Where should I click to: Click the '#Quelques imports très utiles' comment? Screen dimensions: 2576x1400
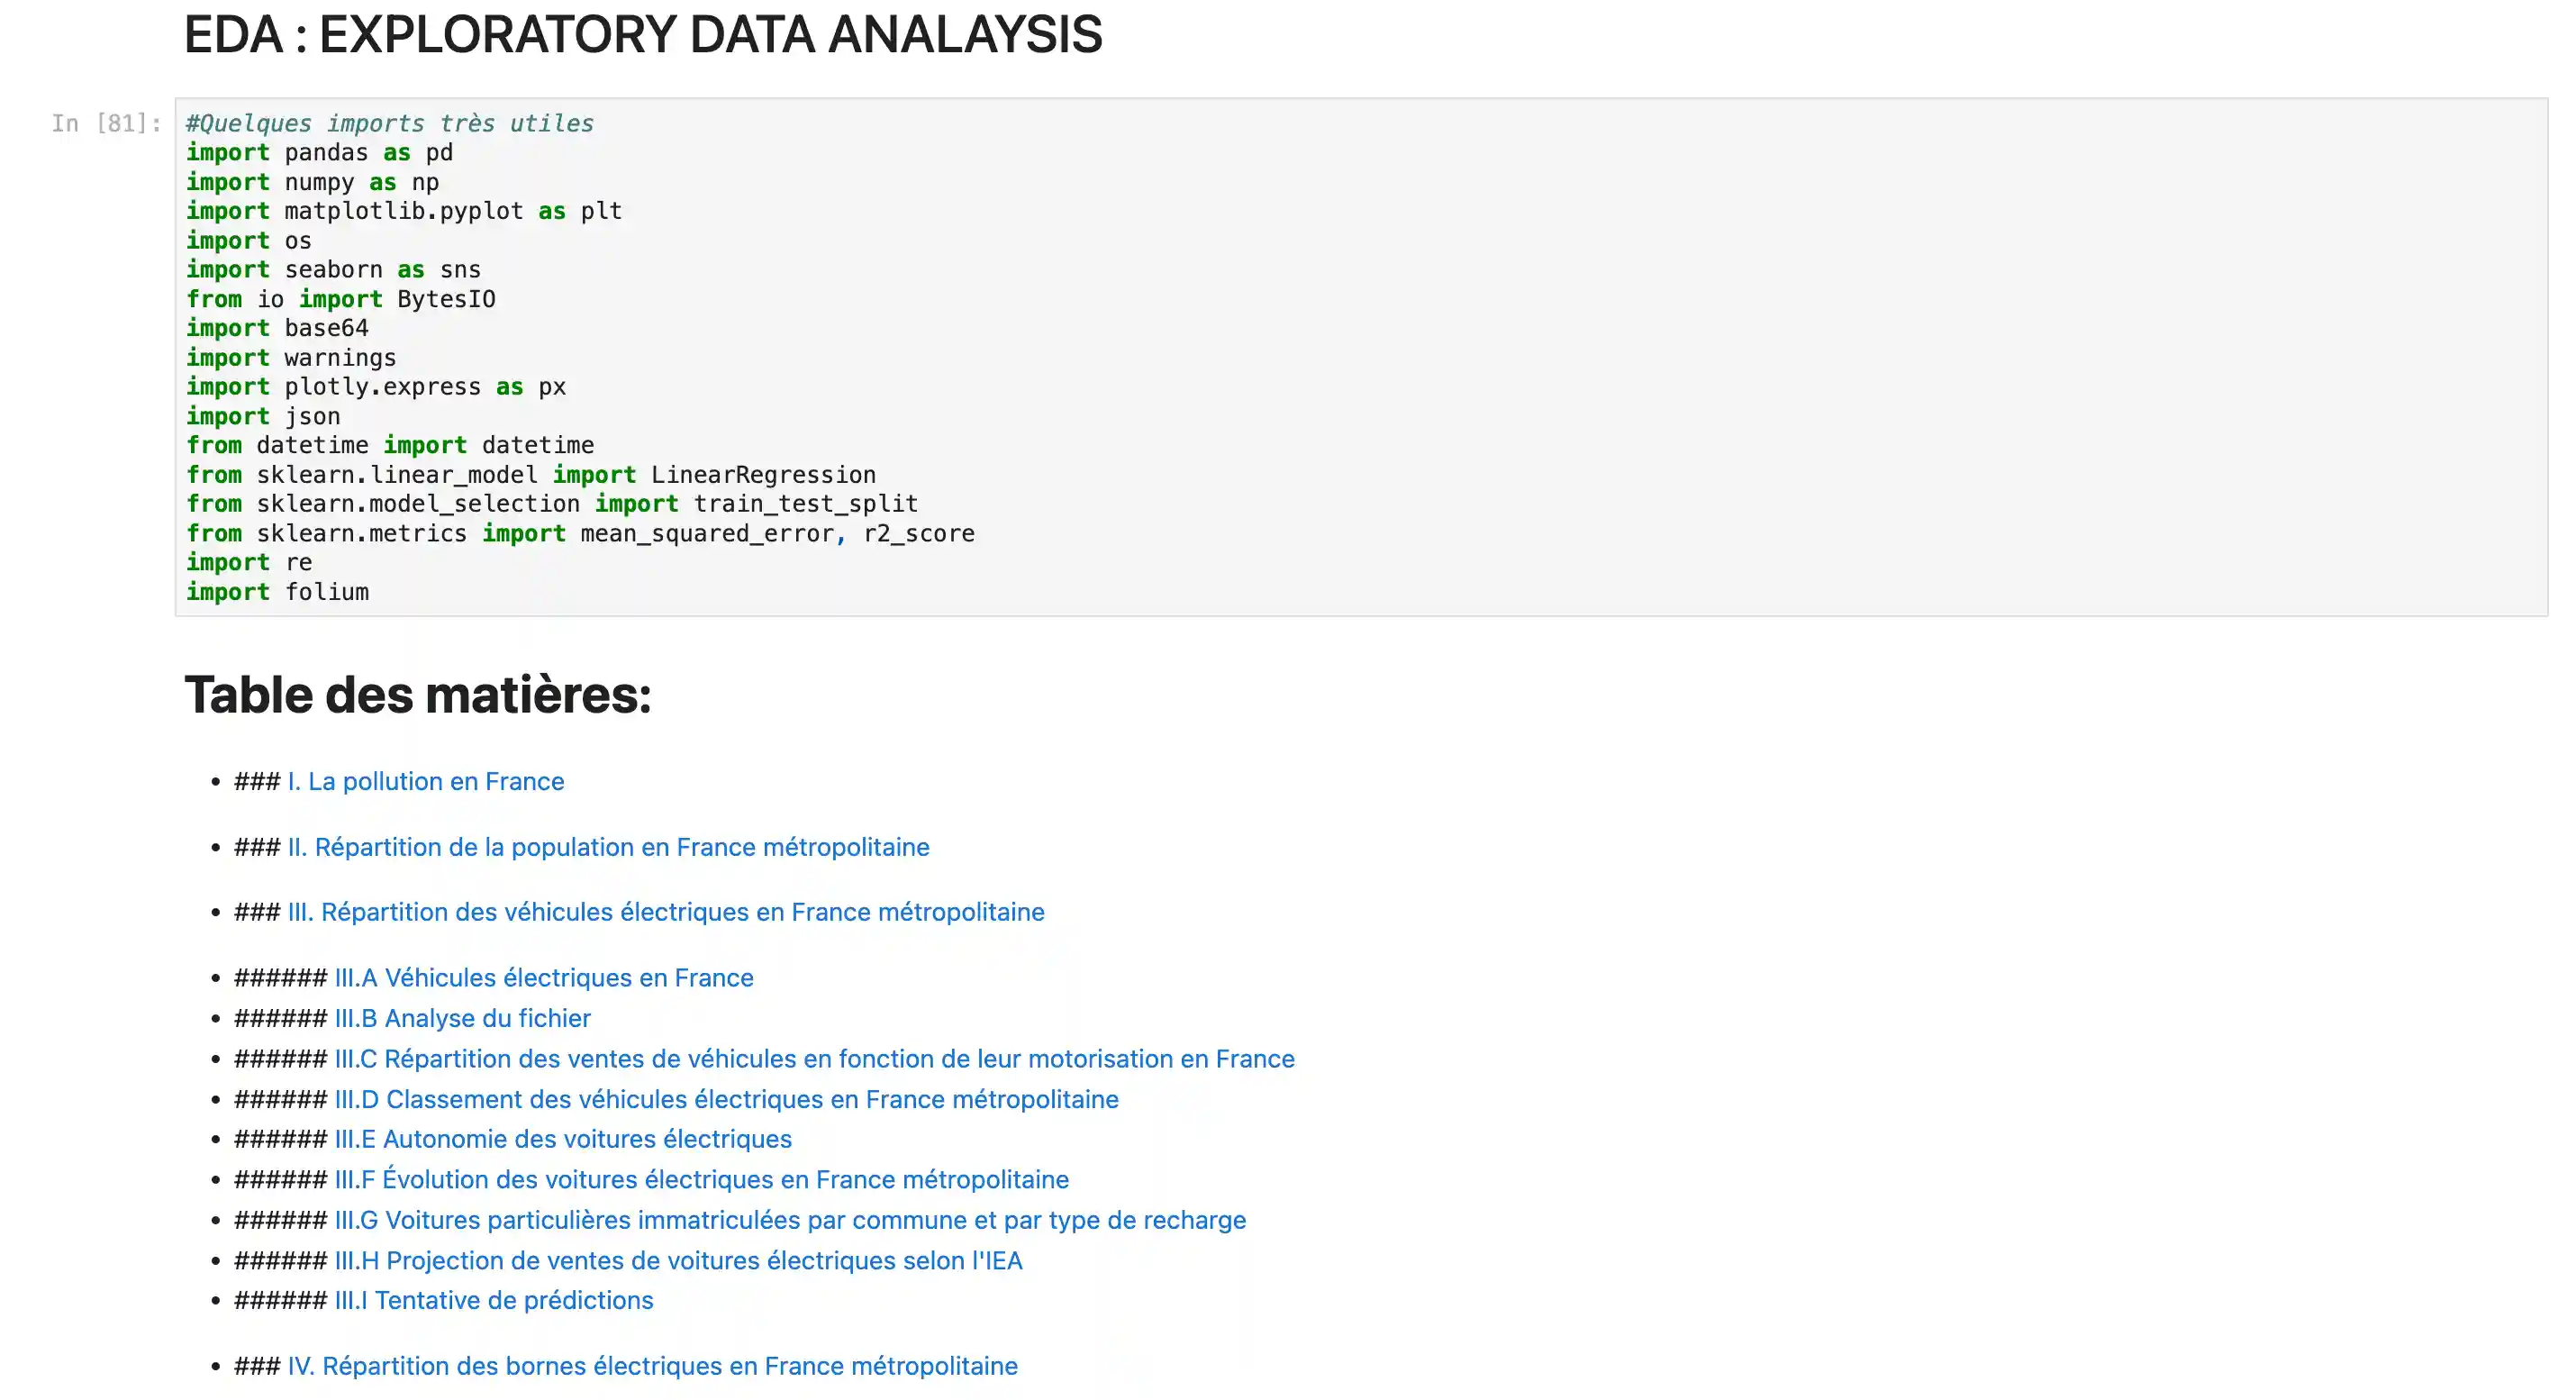[390, 123]
